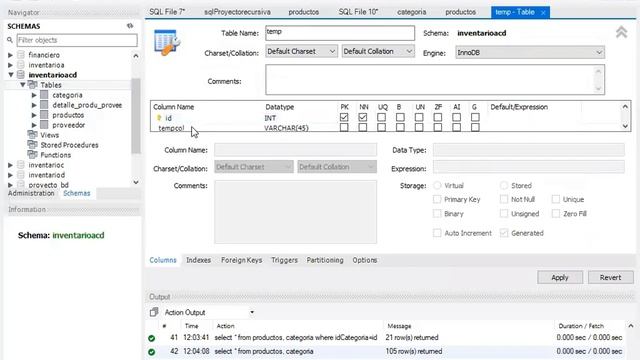Toggle NN checkbox for id column
The height and width of the screenshot is (360, 640).
click(362, 118)
